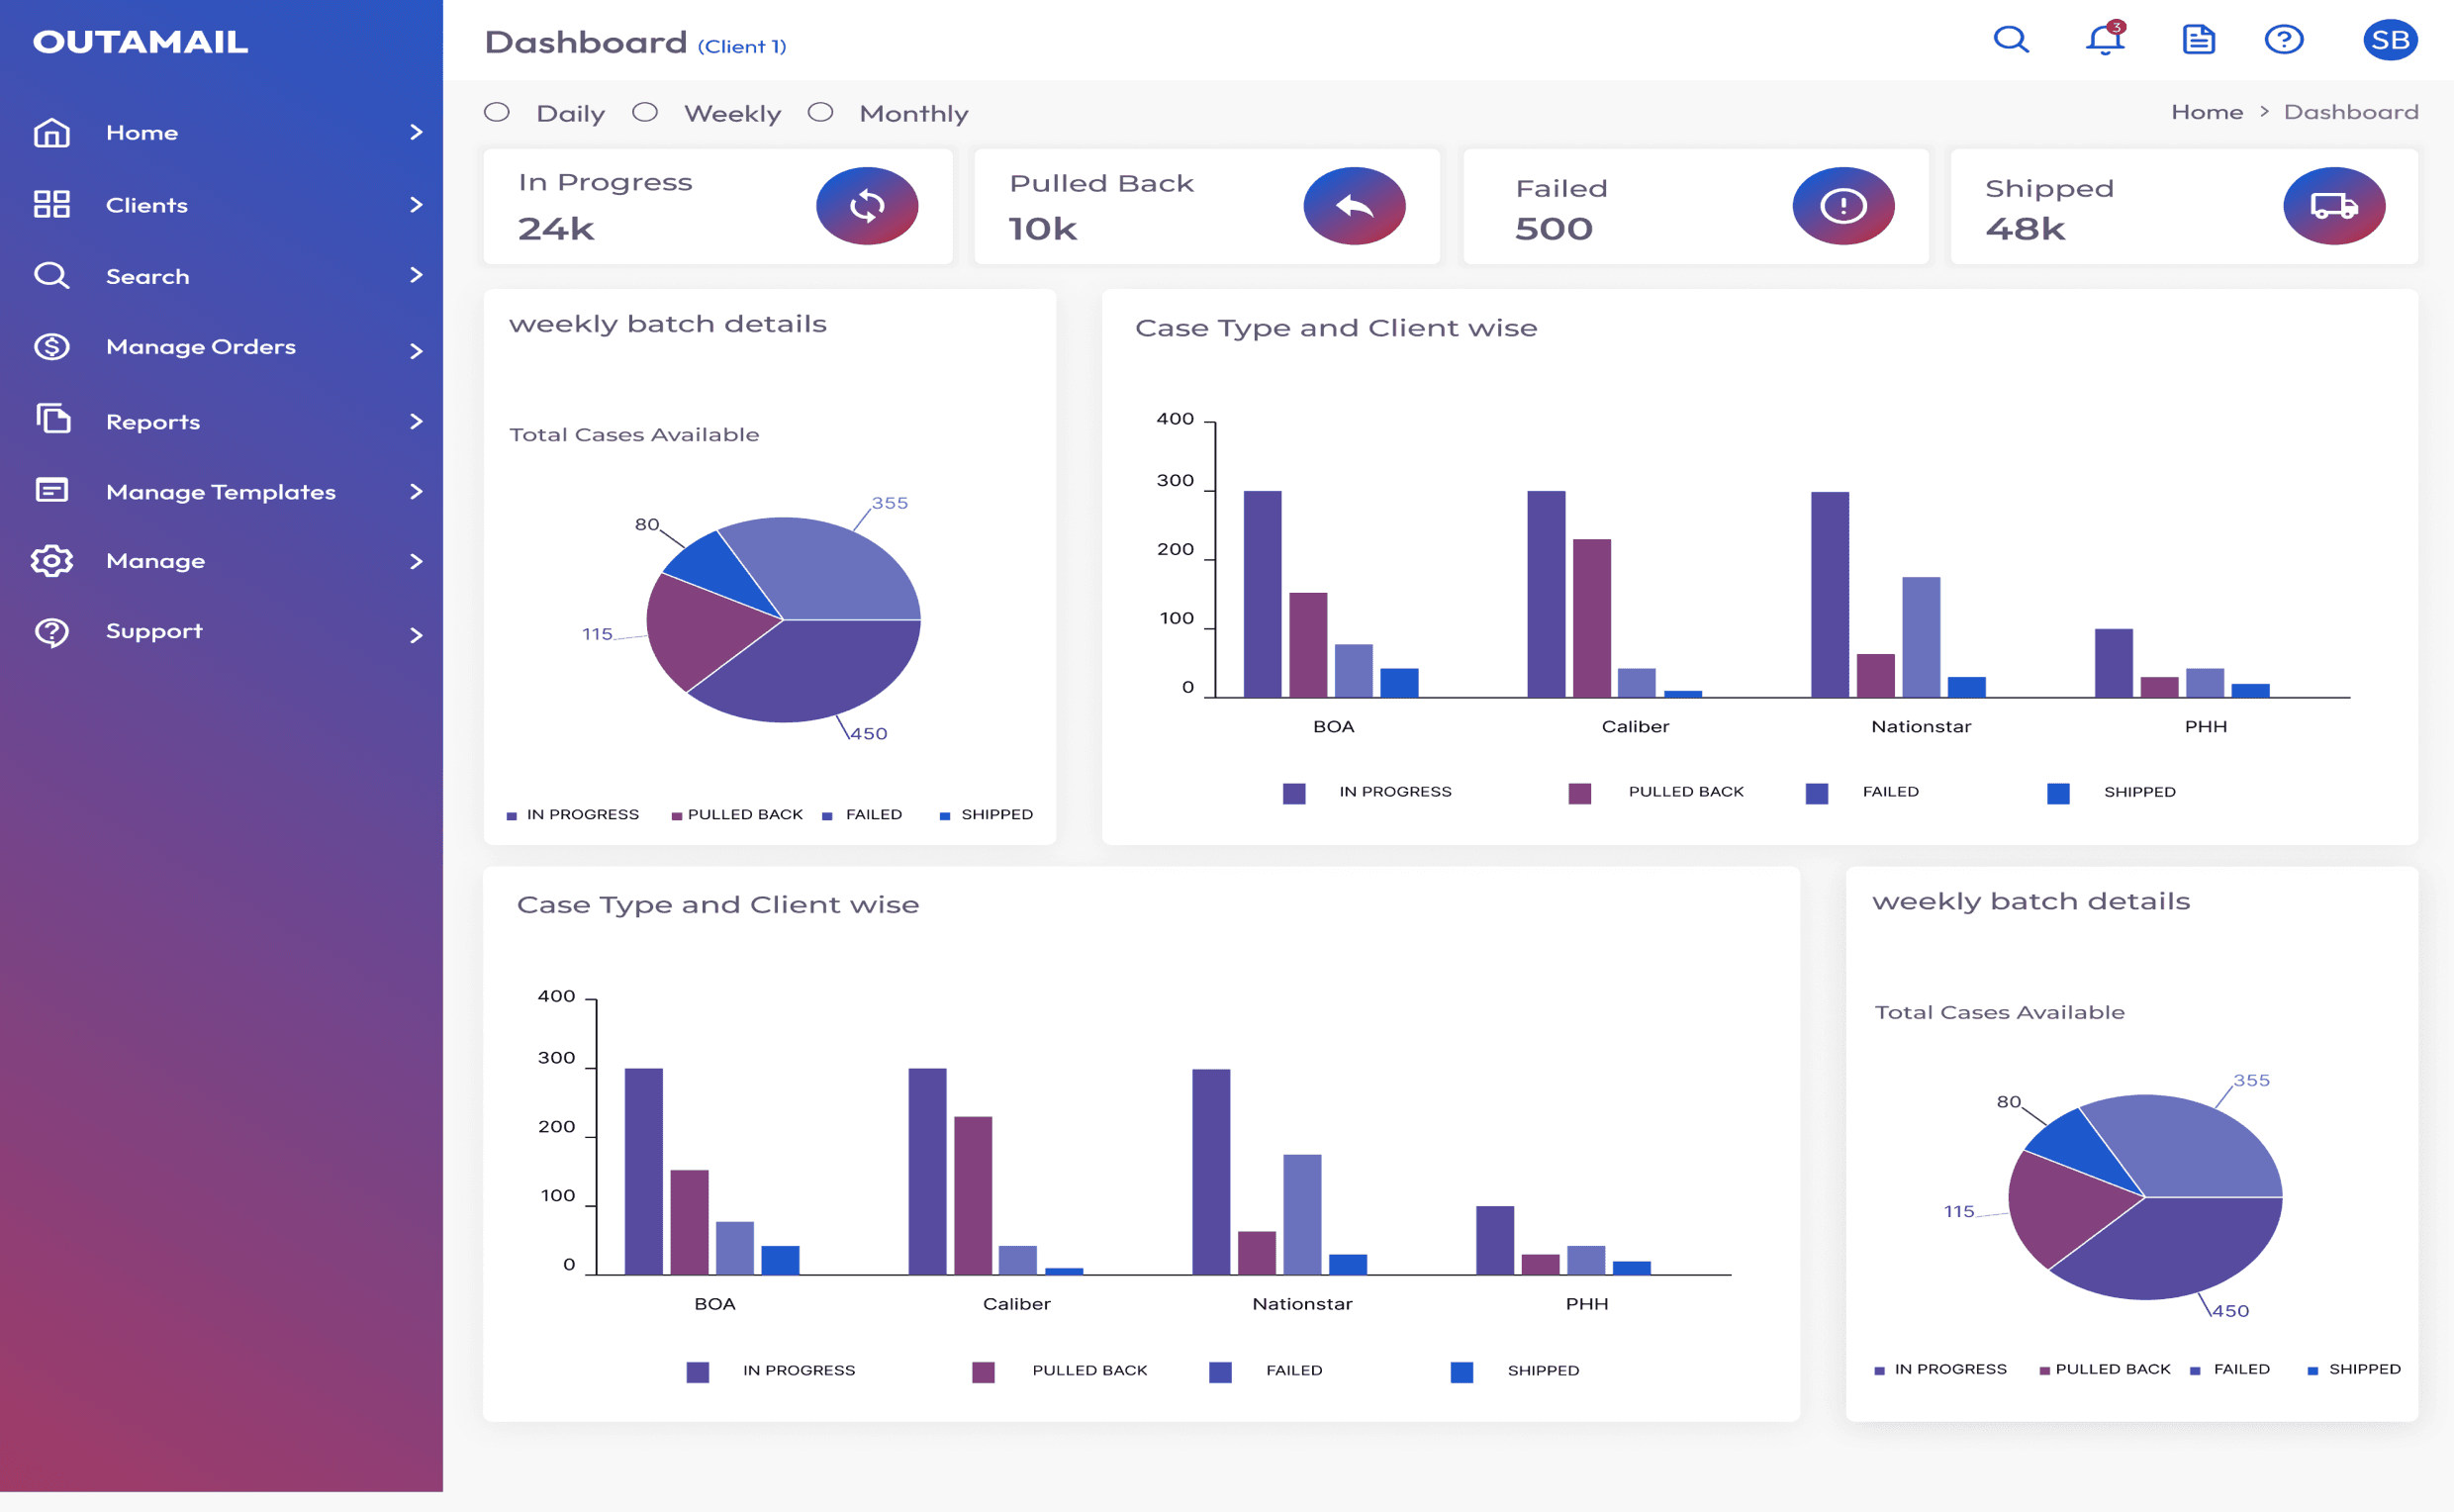Open the SB user avatar button
The width and height of the screenshot is (2454, 1512).
2390,40
